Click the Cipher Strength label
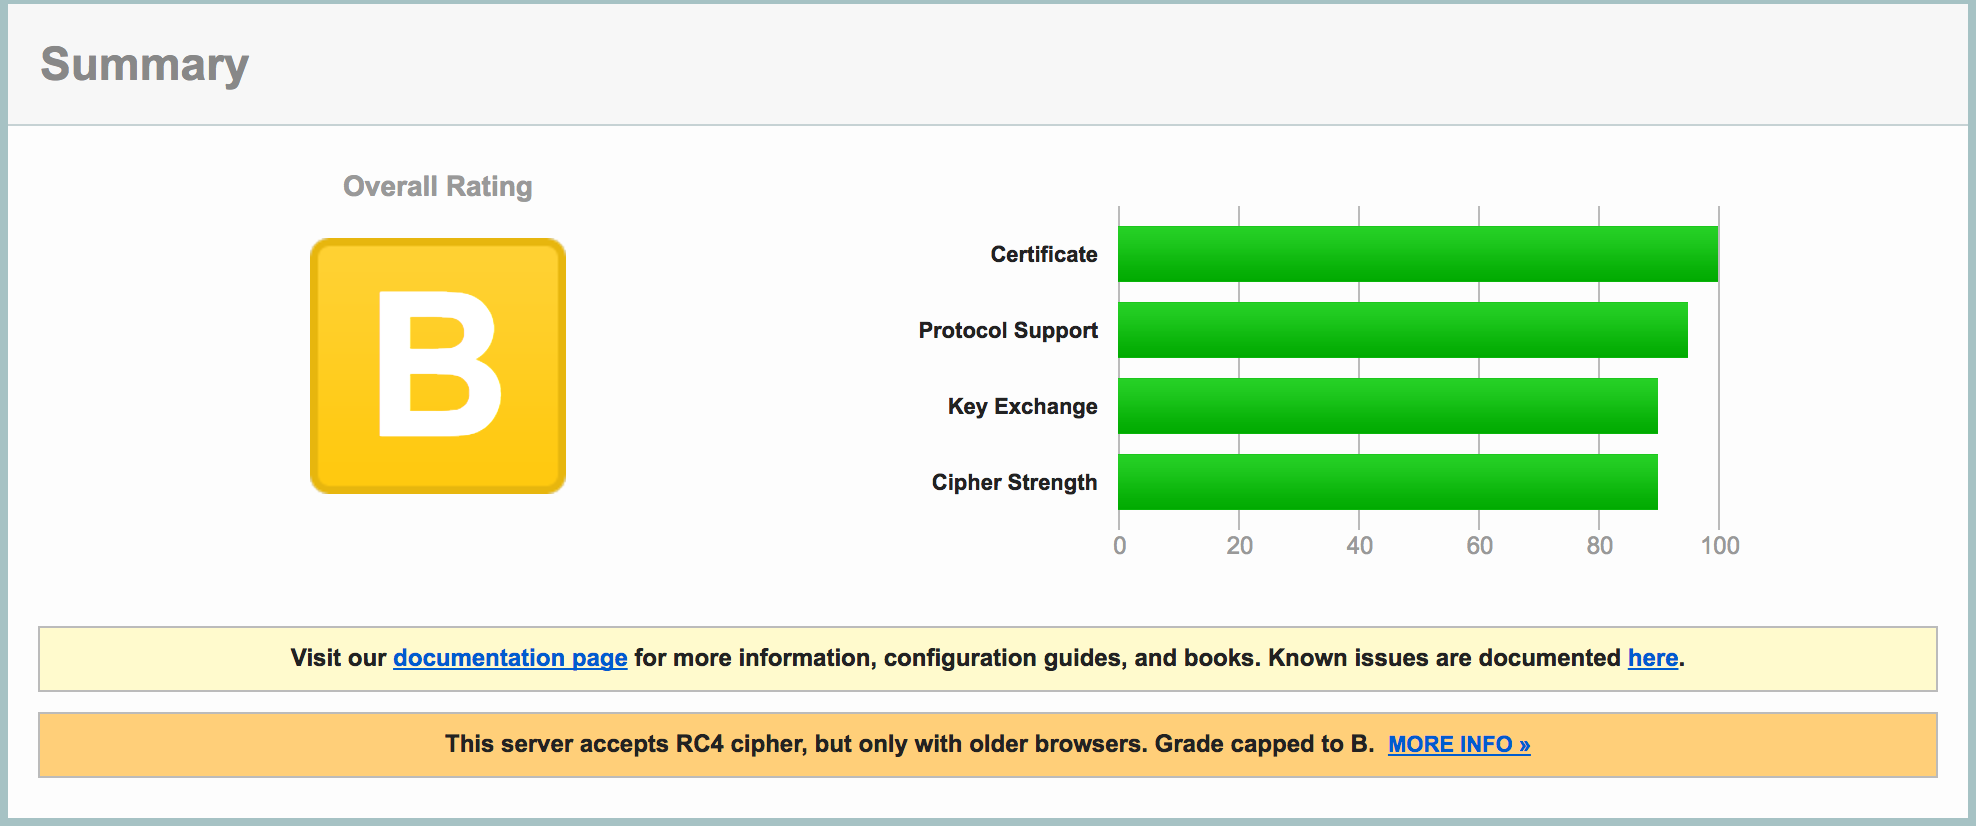The image size is (1978, 828). (x=1014, y=482)
